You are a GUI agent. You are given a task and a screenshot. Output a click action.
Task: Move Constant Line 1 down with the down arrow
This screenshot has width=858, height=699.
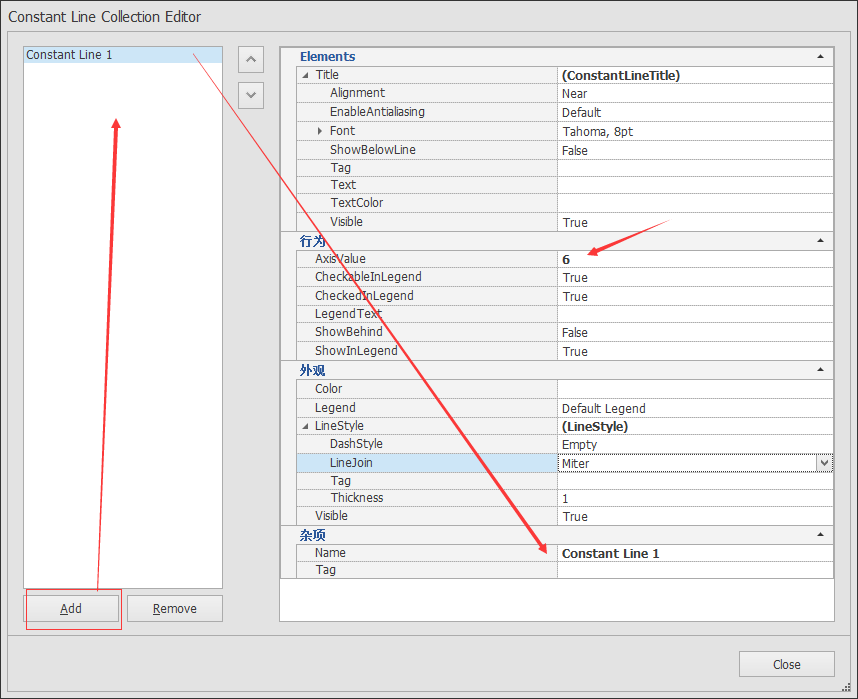[250, 95]
